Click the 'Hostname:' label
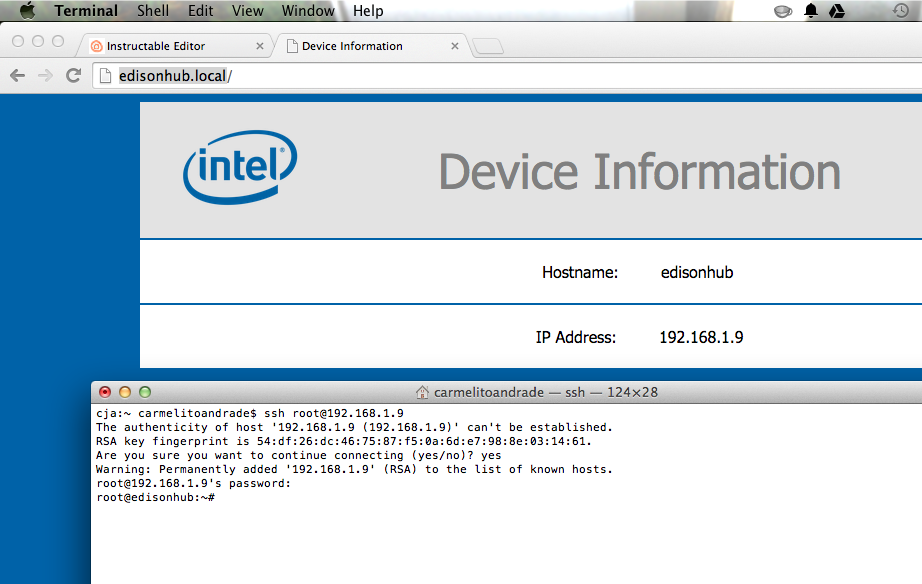 point(580,272)
